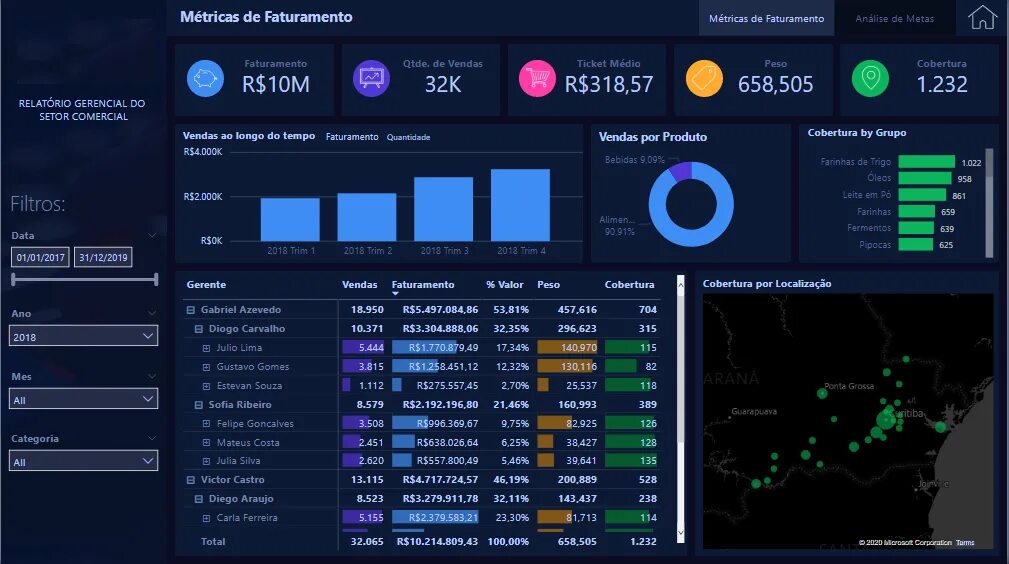Collapse the Sofia Ribeiro row
Screen dimensions: 1009x564
coord(199,405)
